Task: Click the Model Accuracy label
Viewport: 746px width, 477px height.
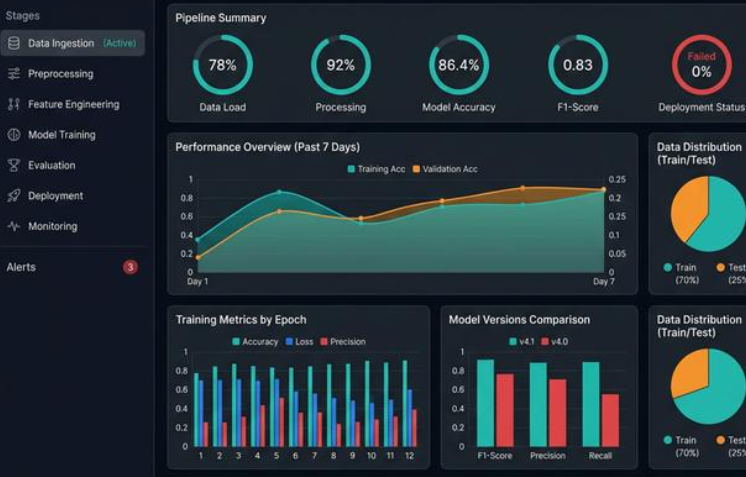Action: [x=459, y=107]
